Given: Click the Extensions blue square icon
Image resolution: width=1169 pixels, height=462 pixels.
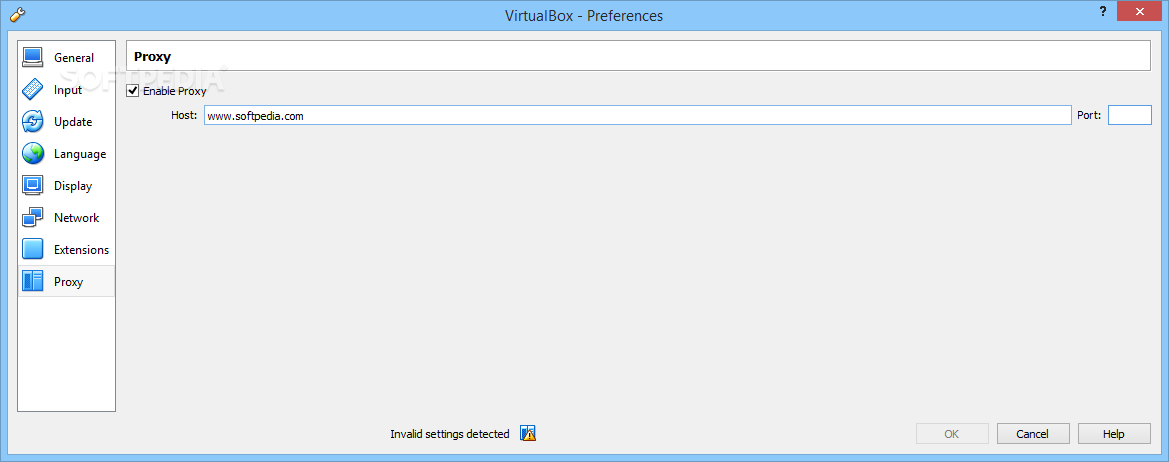Looking at the screenshot, I should coord(33,250).
